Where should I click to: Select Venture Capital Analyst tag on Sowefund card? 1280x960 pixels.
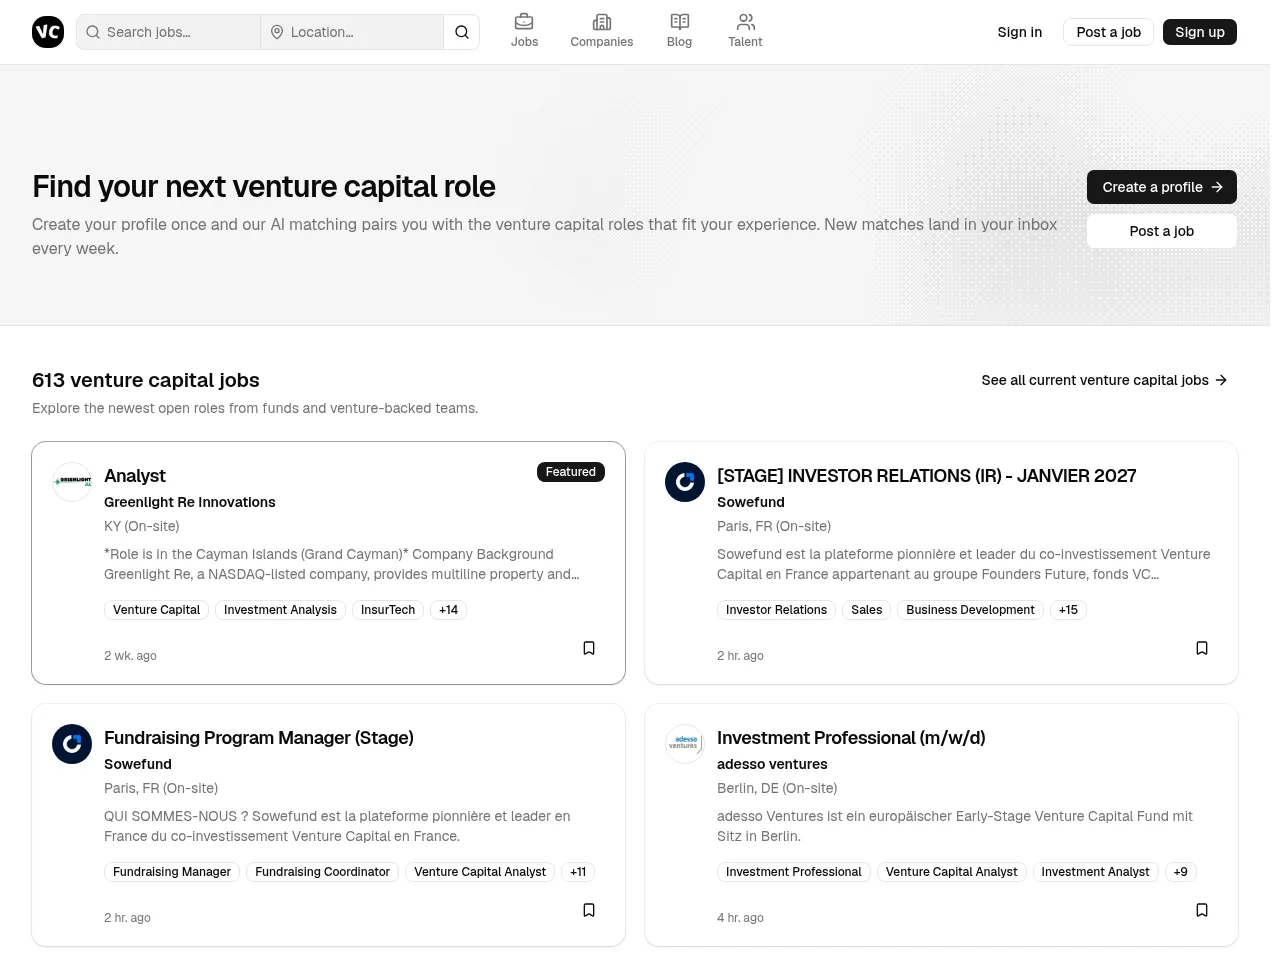pos(480,872)
